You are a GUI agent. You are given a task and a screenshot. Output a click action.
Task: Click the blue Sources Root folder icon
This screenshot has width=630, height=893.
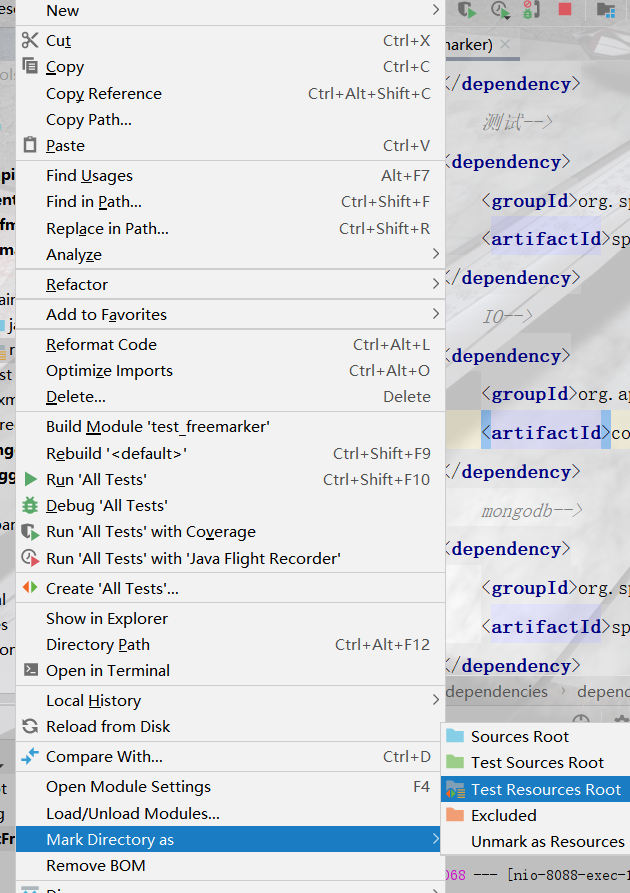(x=455, y=737)
